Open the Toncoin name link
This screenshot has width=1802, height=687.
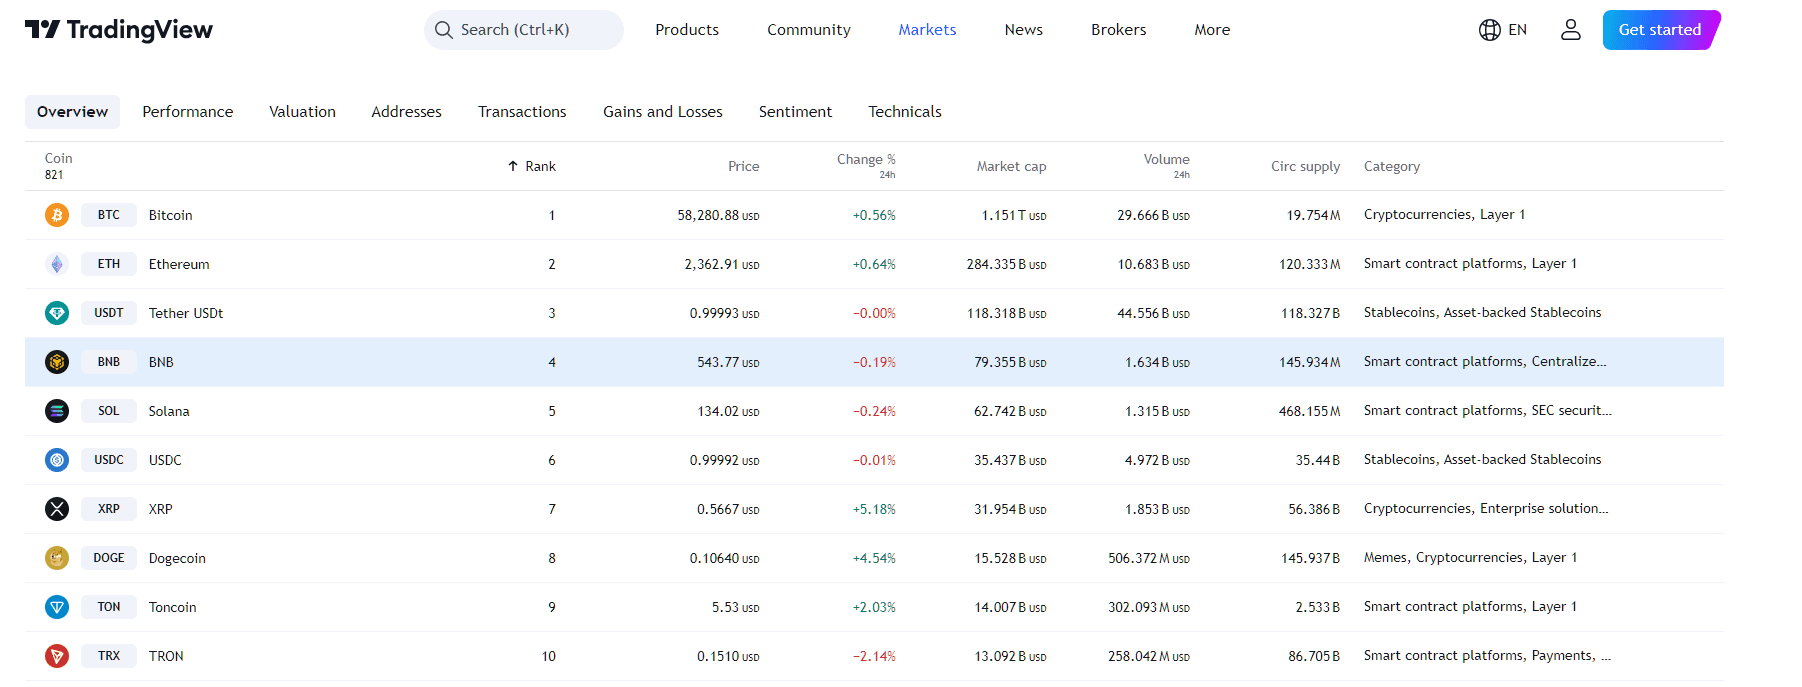click(172, 607)
